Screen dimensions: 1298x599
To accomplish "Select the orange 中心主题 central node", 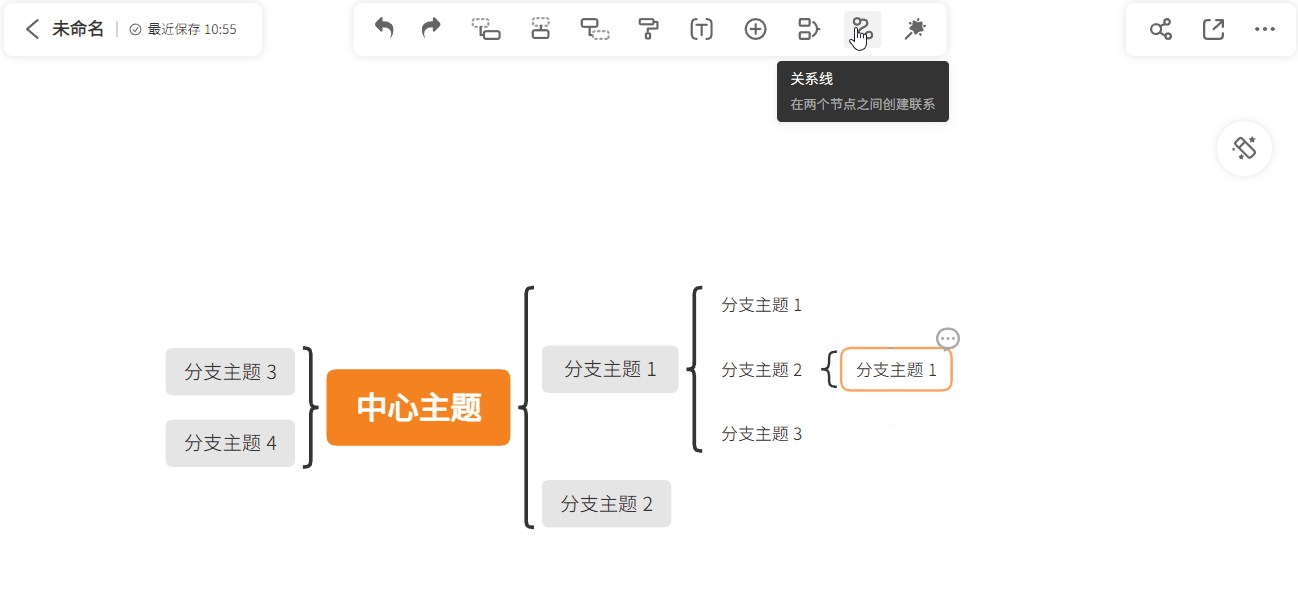I will click(418, 407).
